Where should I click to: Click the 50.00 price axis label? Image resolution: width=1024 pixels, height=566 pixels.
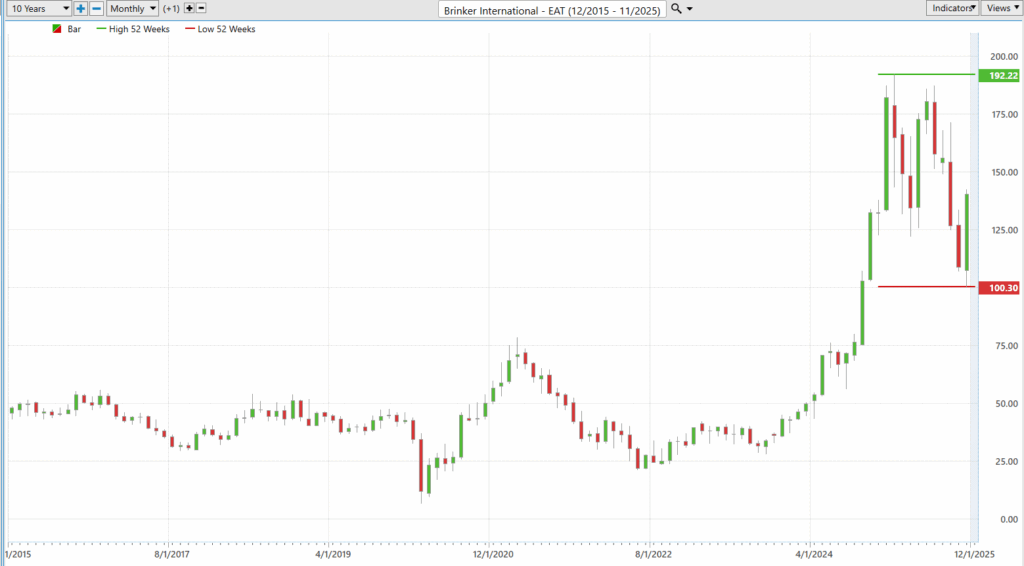[1006, 403]
